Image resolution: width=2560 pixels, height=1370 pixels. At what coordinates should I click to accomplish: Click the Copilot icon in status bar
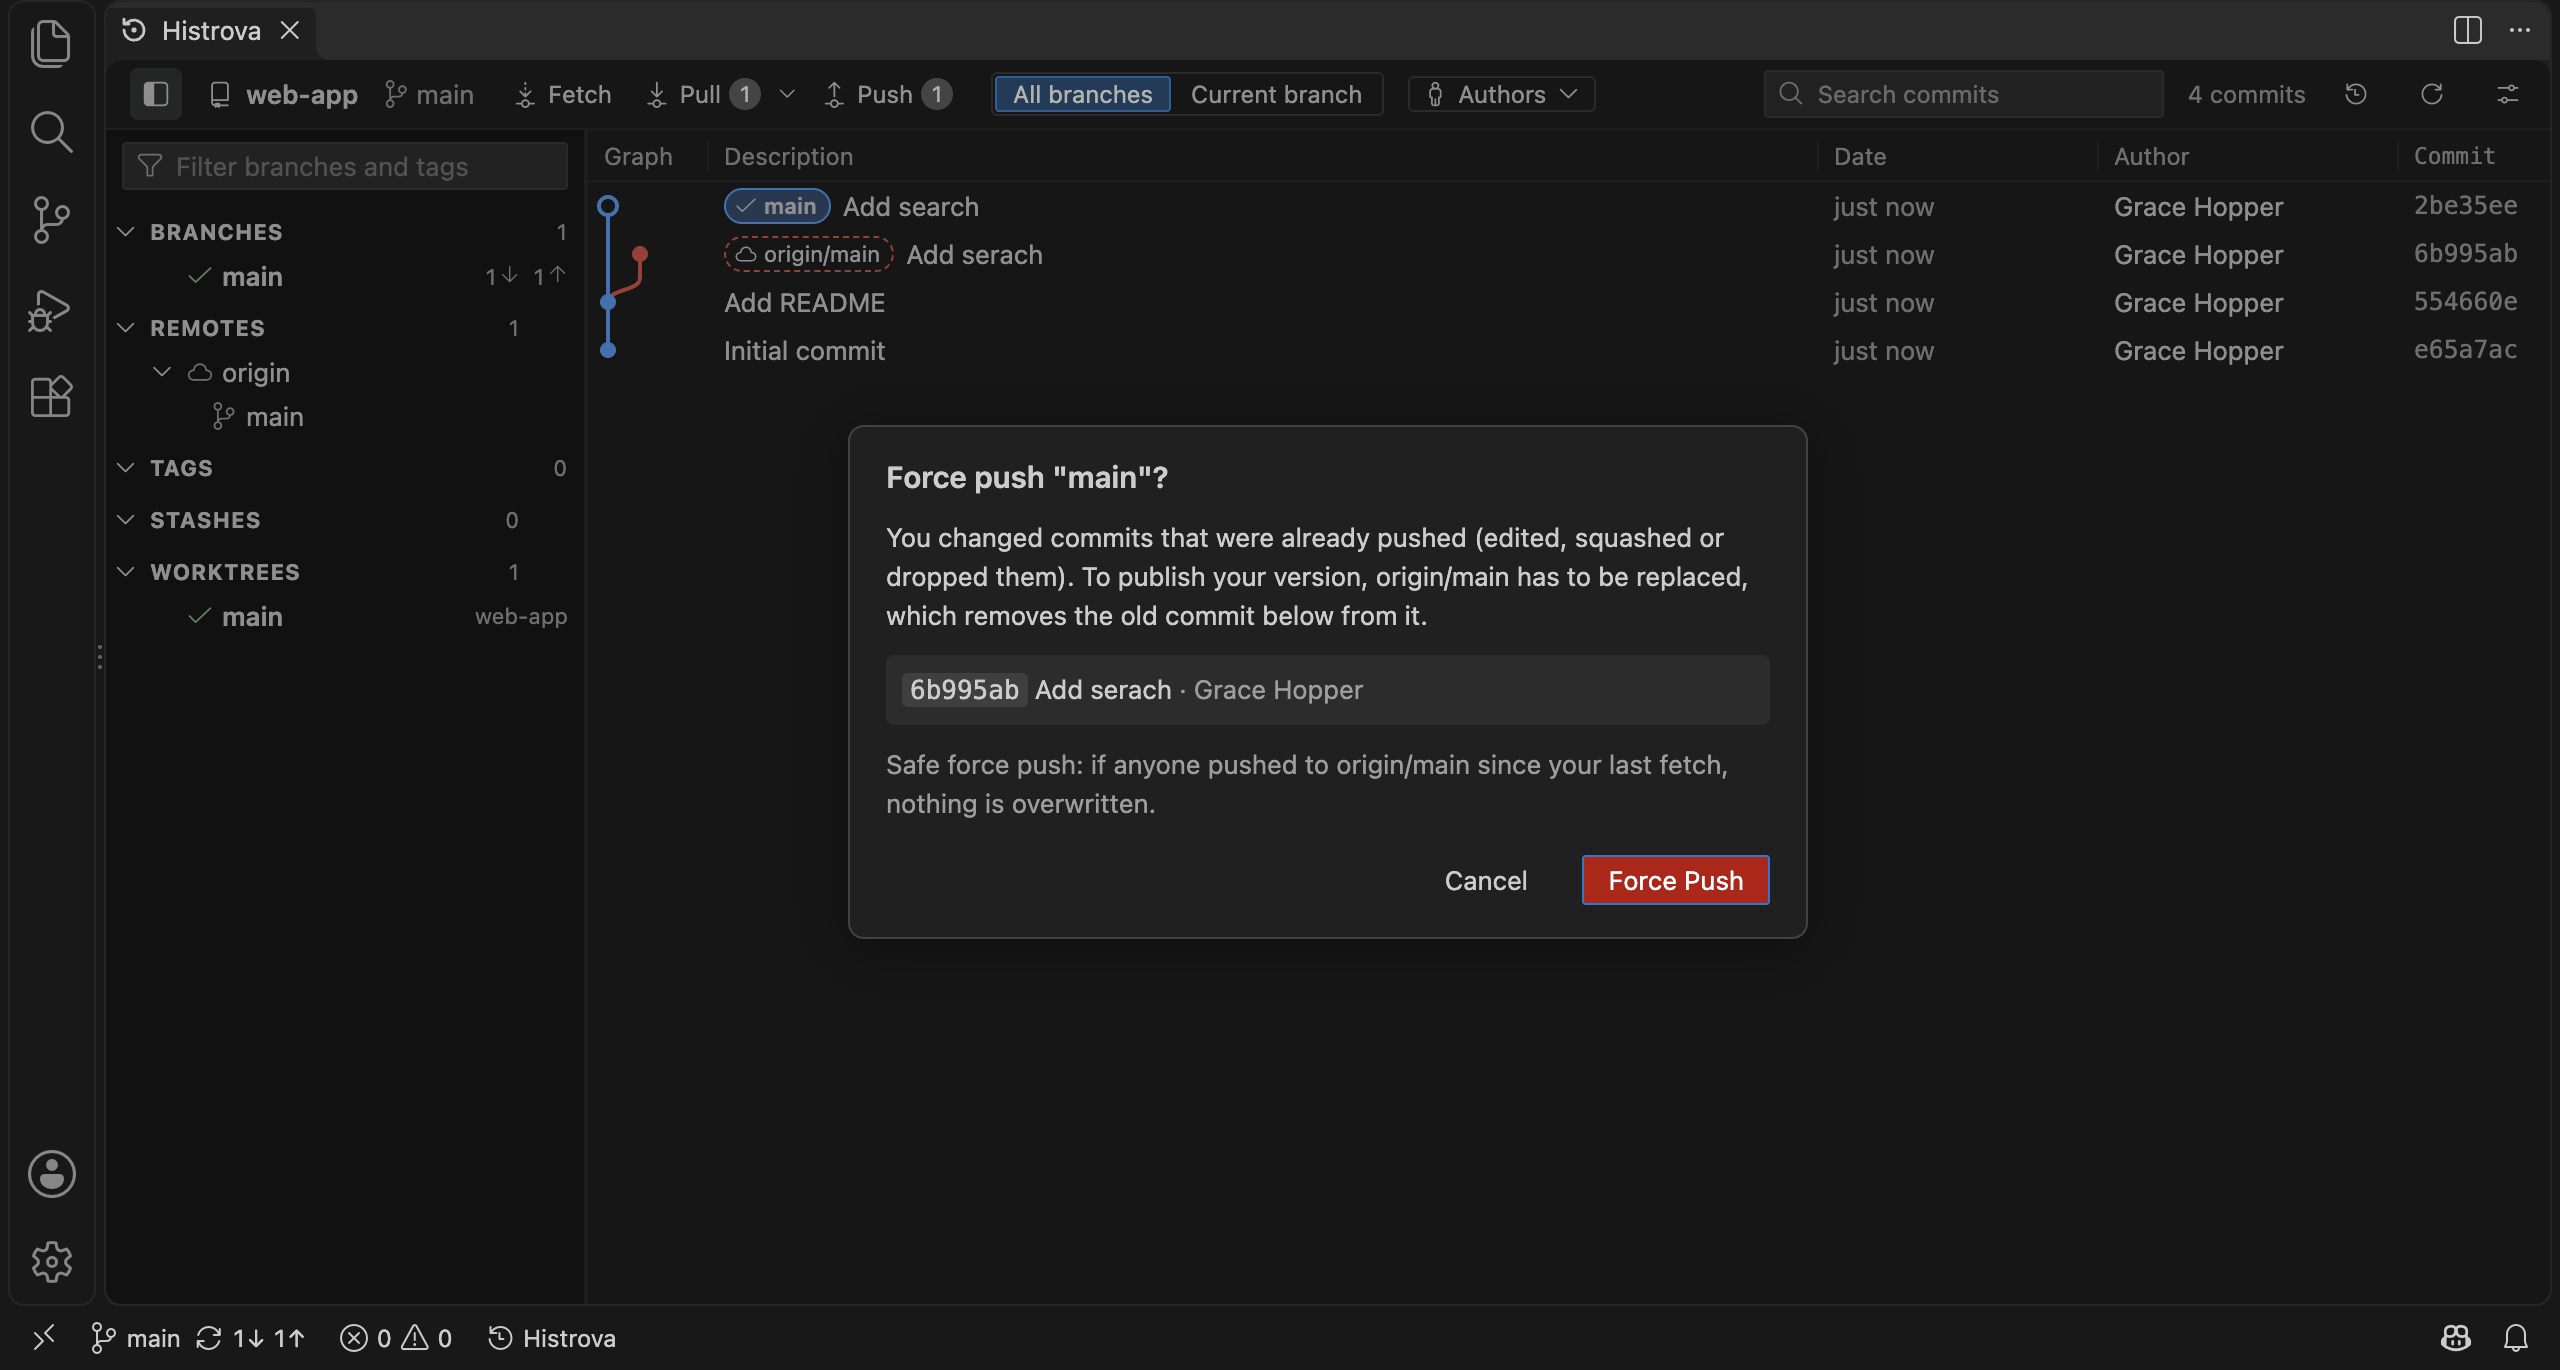pyautogui.click(x=2456, y=1338)
